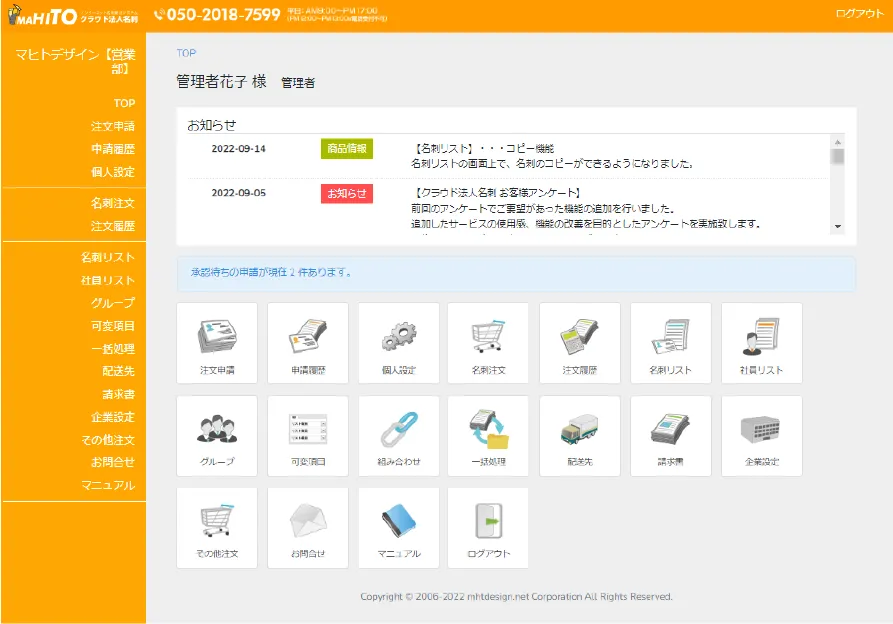Open 個人設定 via its gear icon
This screenshot has height=624, width=893.
tap(398, 342)
